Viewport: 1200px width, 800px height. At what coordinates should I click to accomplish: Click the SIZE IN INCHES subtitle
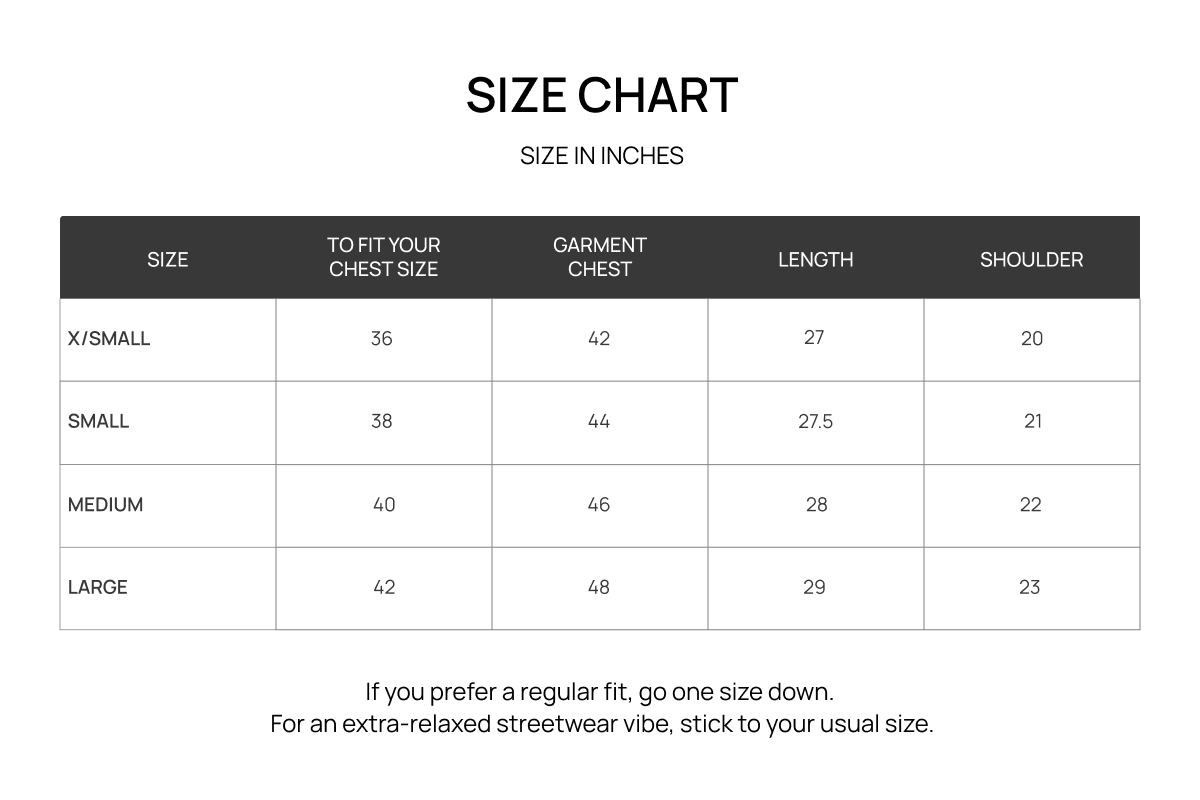pos(601,156)
